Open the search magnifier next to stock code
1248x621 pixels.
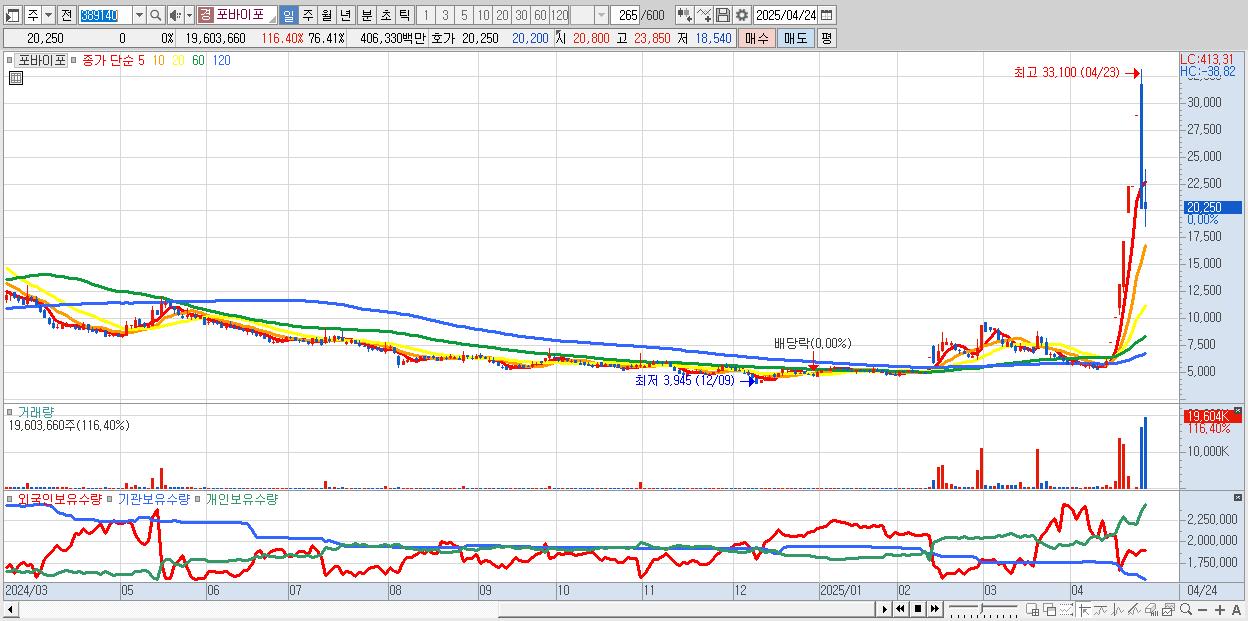point(155,15)
